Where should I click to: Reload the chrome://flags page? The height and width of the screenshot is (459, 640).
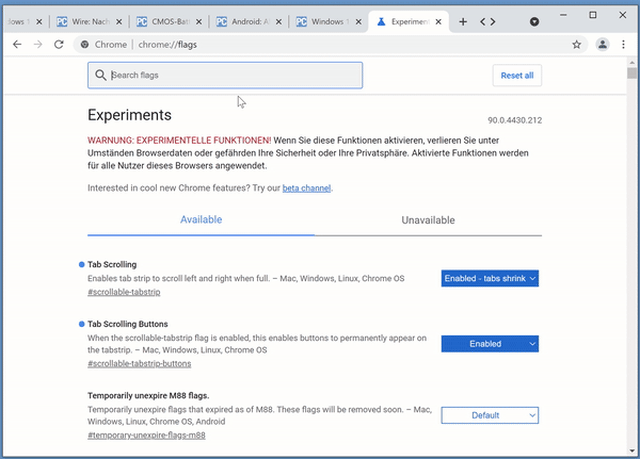[x=59, y=44]
